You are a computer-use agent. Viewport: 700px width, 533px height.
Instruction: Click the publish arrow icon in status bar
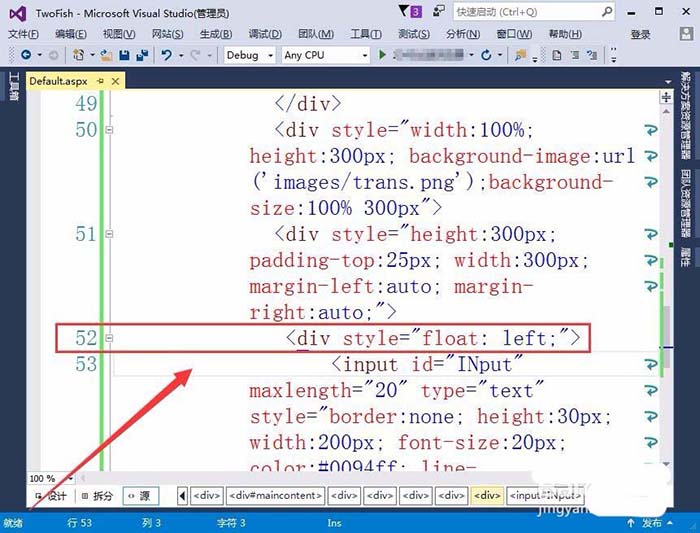click(x=631, y=523)
